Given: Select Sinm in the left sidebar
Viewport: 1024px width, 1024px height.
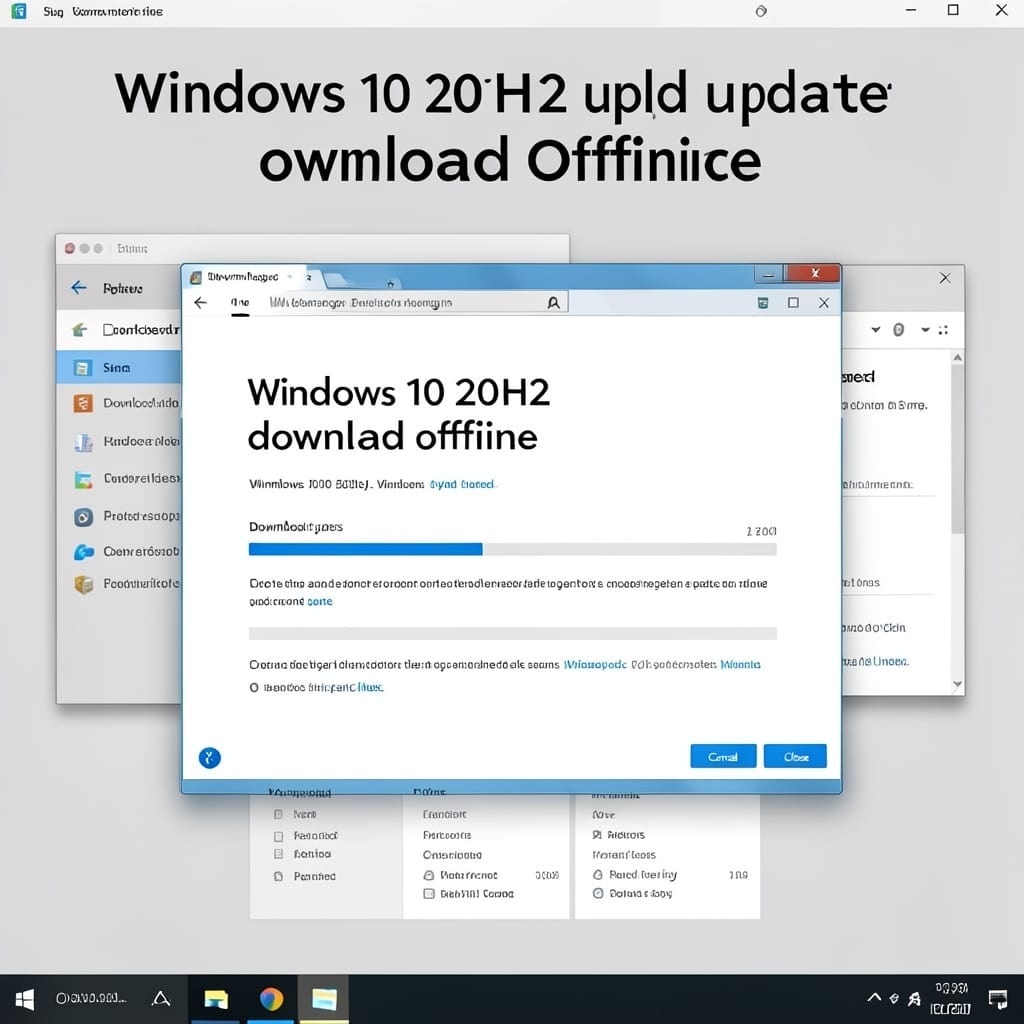Looking at the screenshot, I should coord(118,367).
